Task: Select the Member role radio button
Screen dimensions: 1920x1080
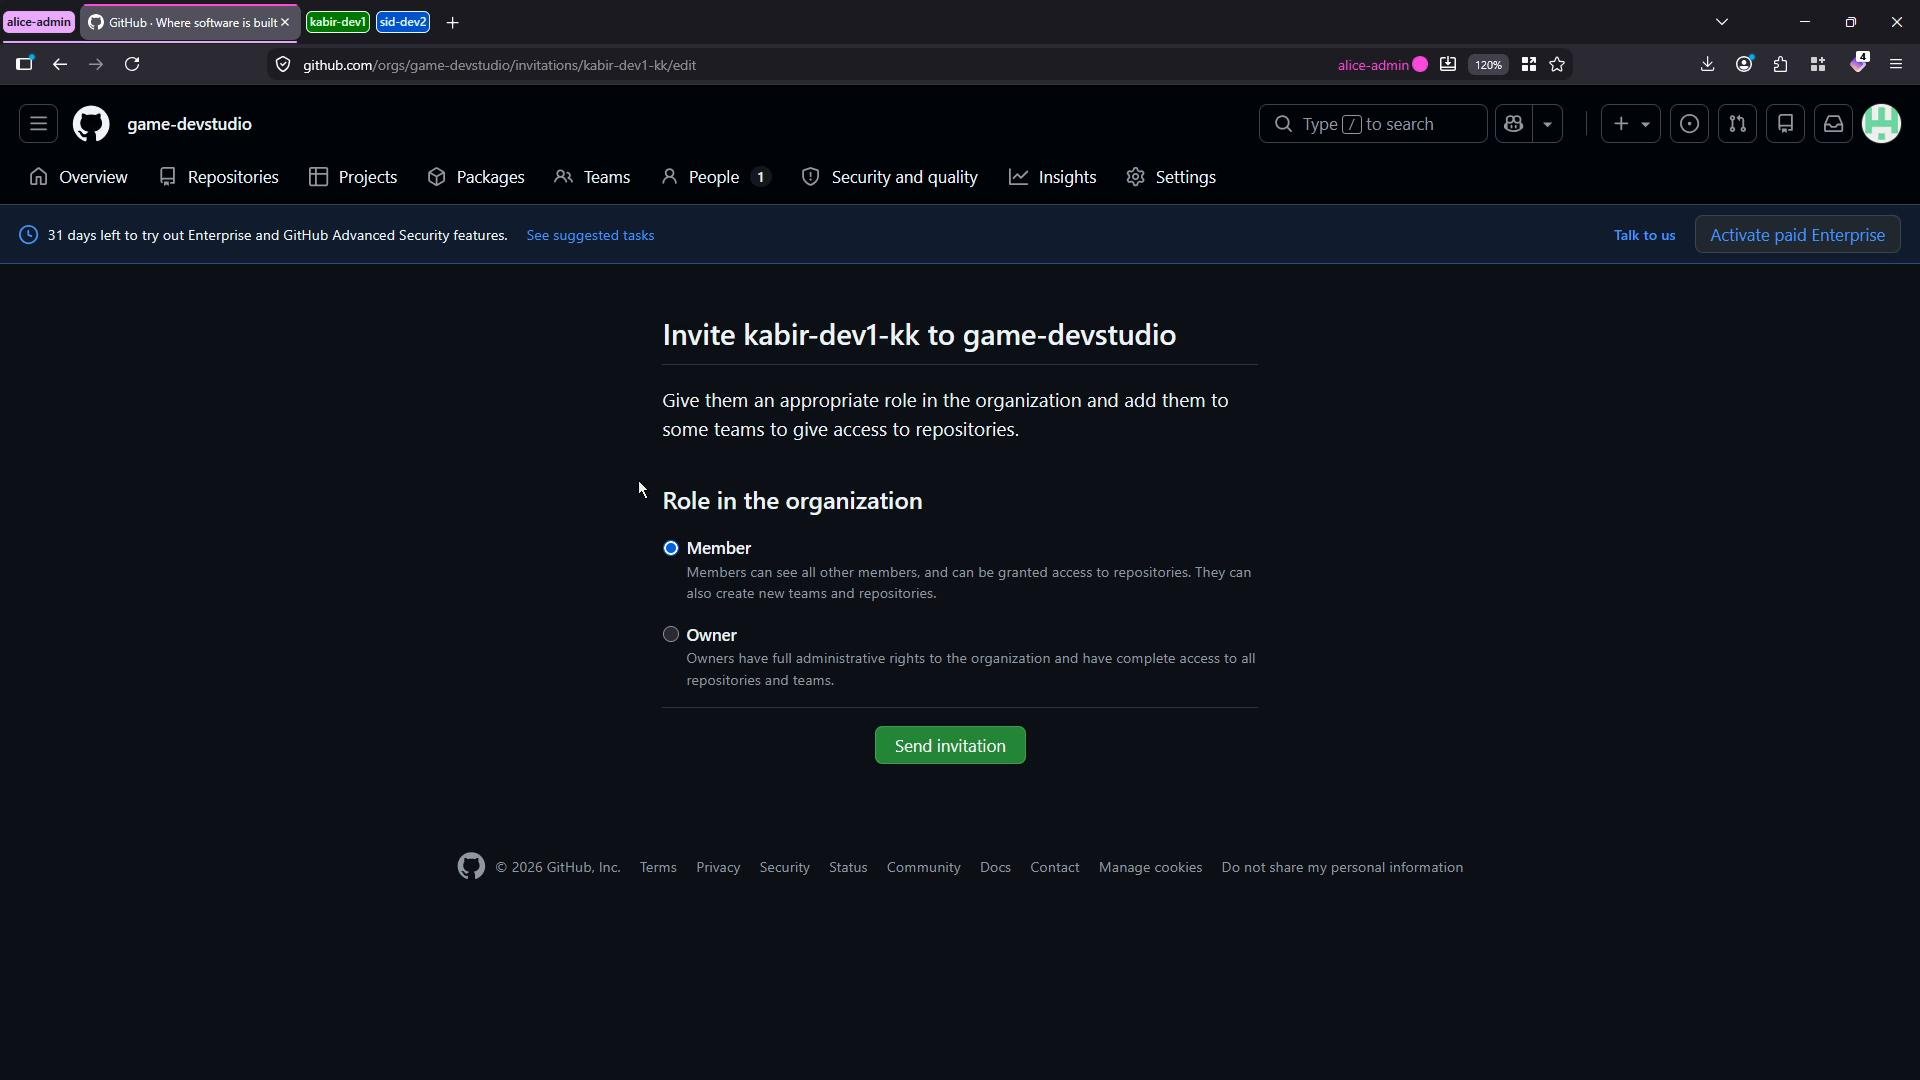Action: click(x=671, y=548)
